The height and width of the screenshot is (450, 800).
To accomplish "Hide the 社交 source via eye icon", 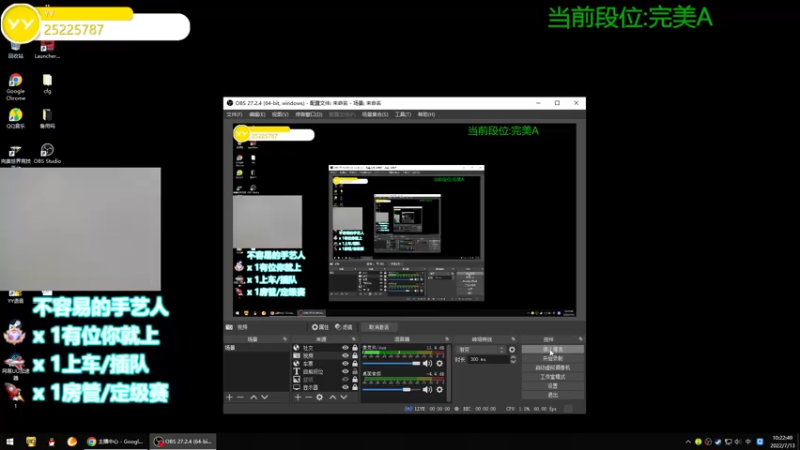I will pos(345,348).
